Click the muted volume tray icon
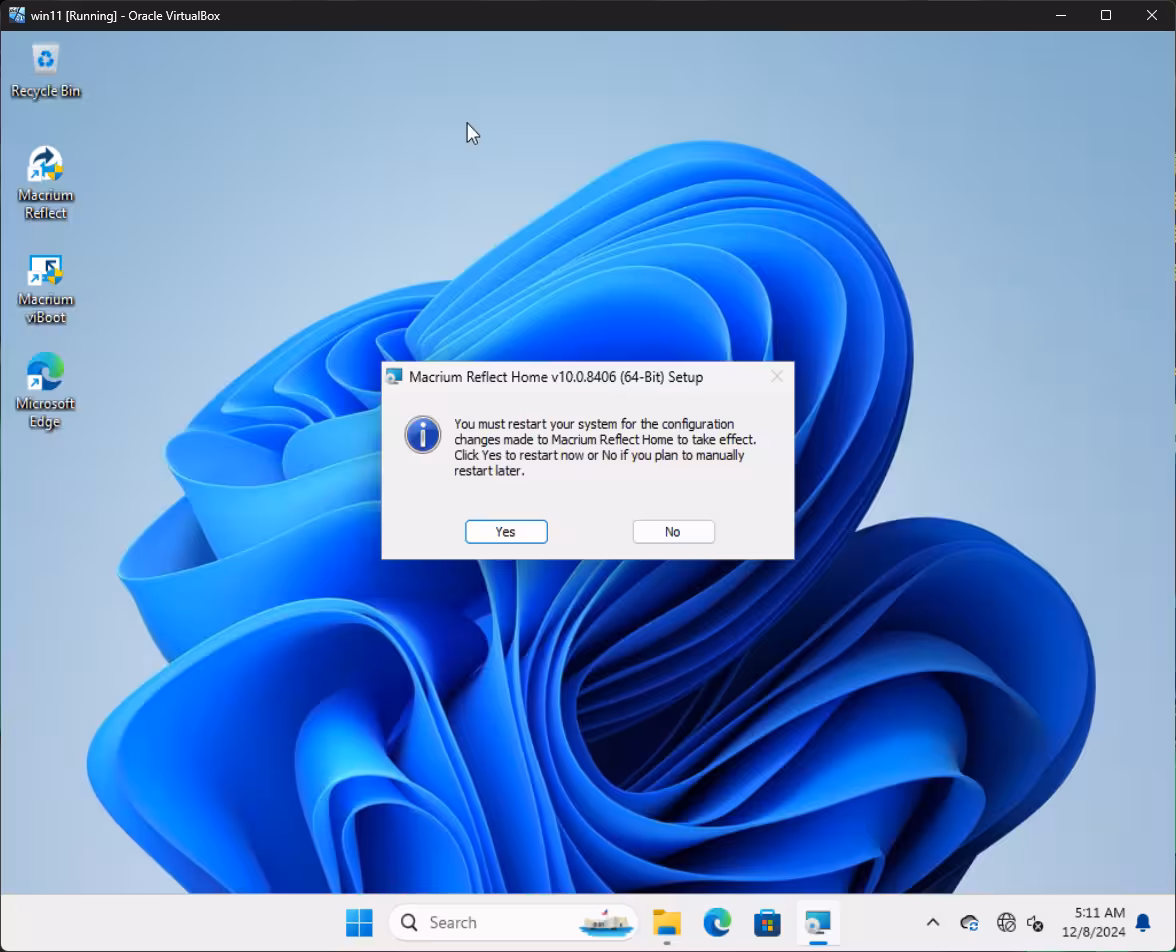The width and height of the screenshot is (1176, 952). (x=1035, y=923)
